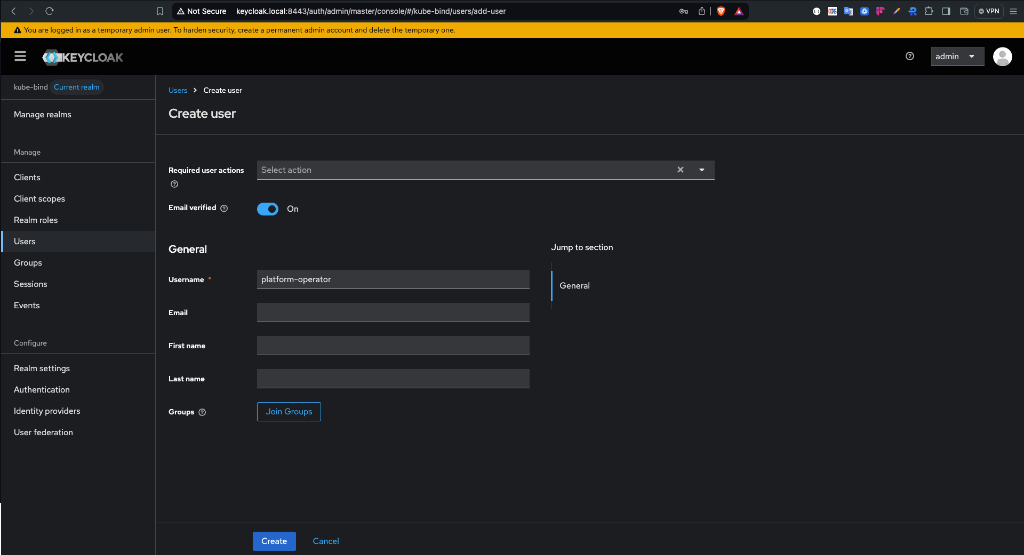Click the Current realm badge

click(x=76, y=87)
